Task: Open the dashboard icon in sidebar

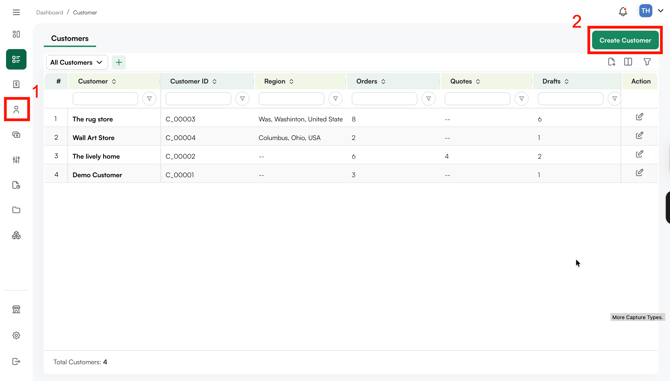Action: (x=16, y=34)
